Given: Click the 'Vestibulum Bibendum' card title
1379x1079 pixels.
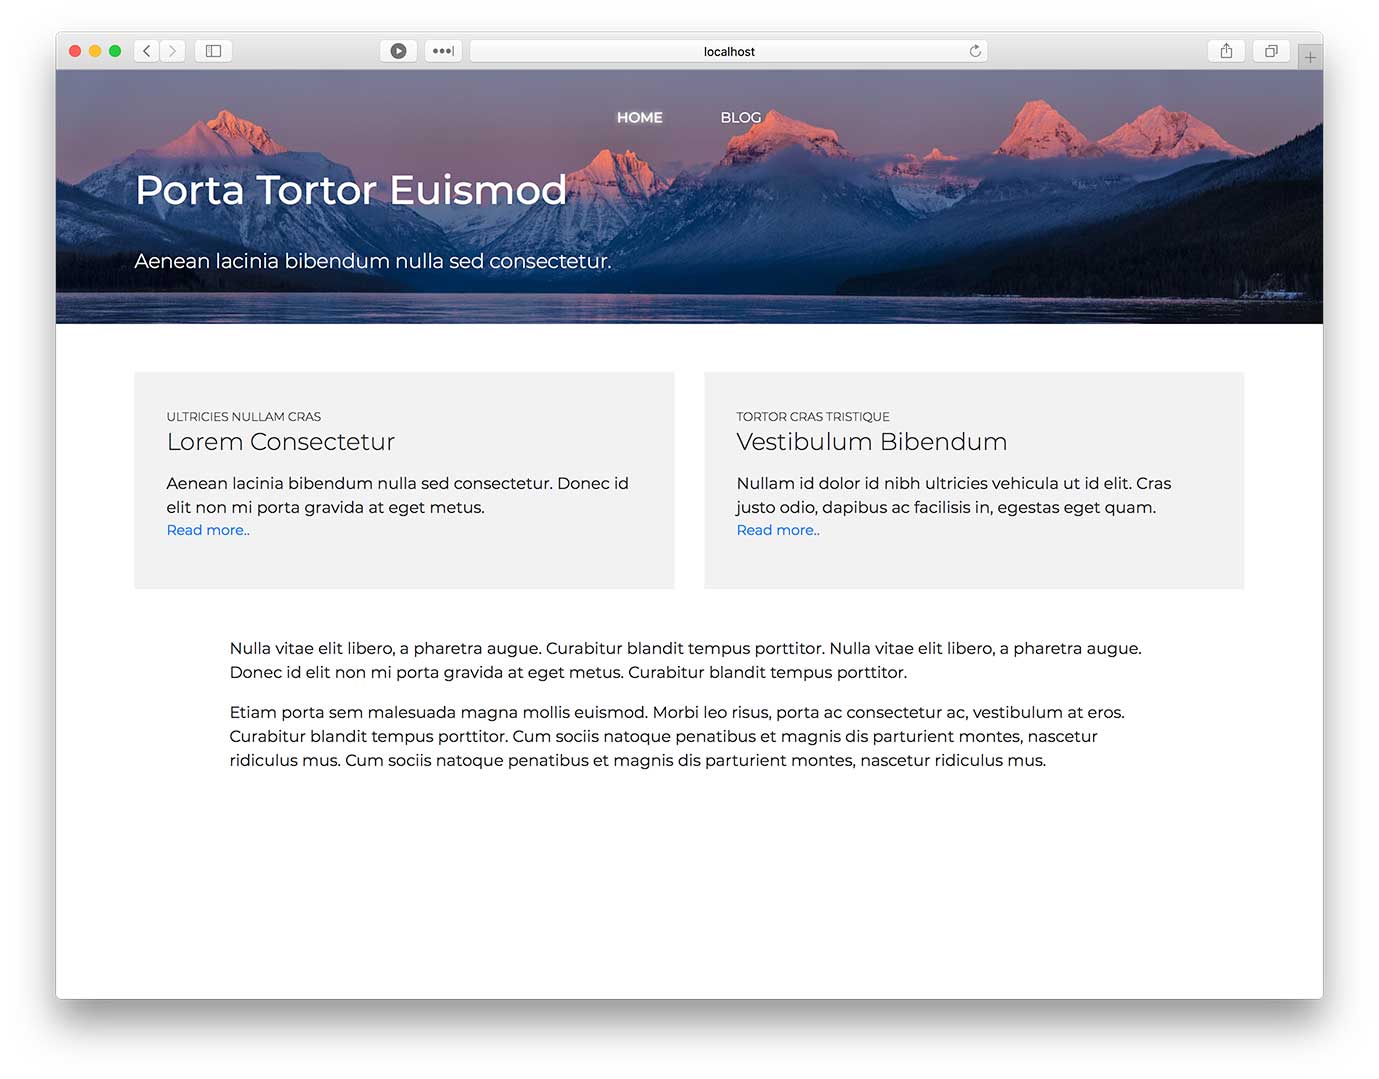Looking at the screenshot, I should point(872,442).
